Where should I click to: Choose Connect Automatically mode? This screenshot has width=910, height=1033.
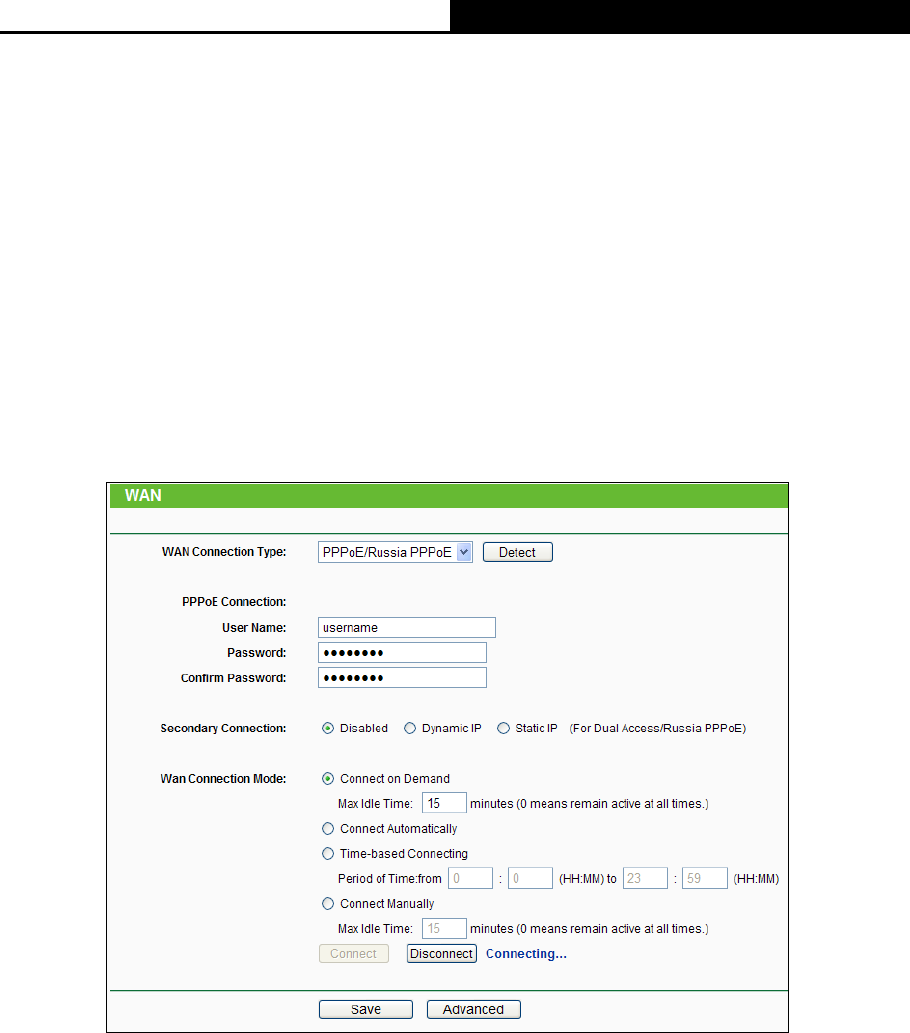327,829
